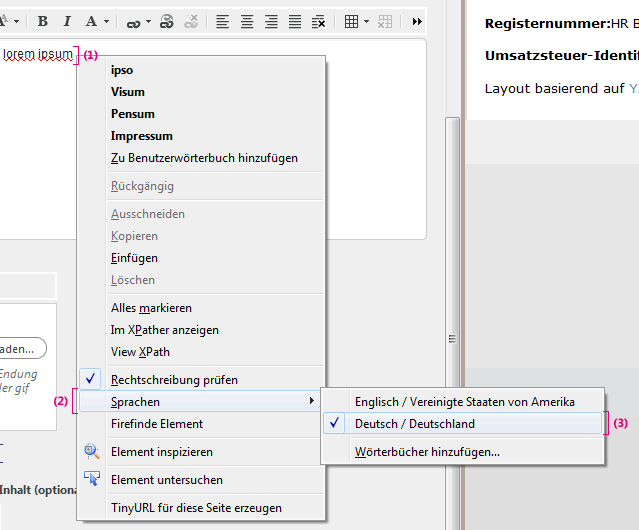Click 'Layout basierend auf' text on page
The width and height of the screenshot is (639, 530).
click(554, 88)
